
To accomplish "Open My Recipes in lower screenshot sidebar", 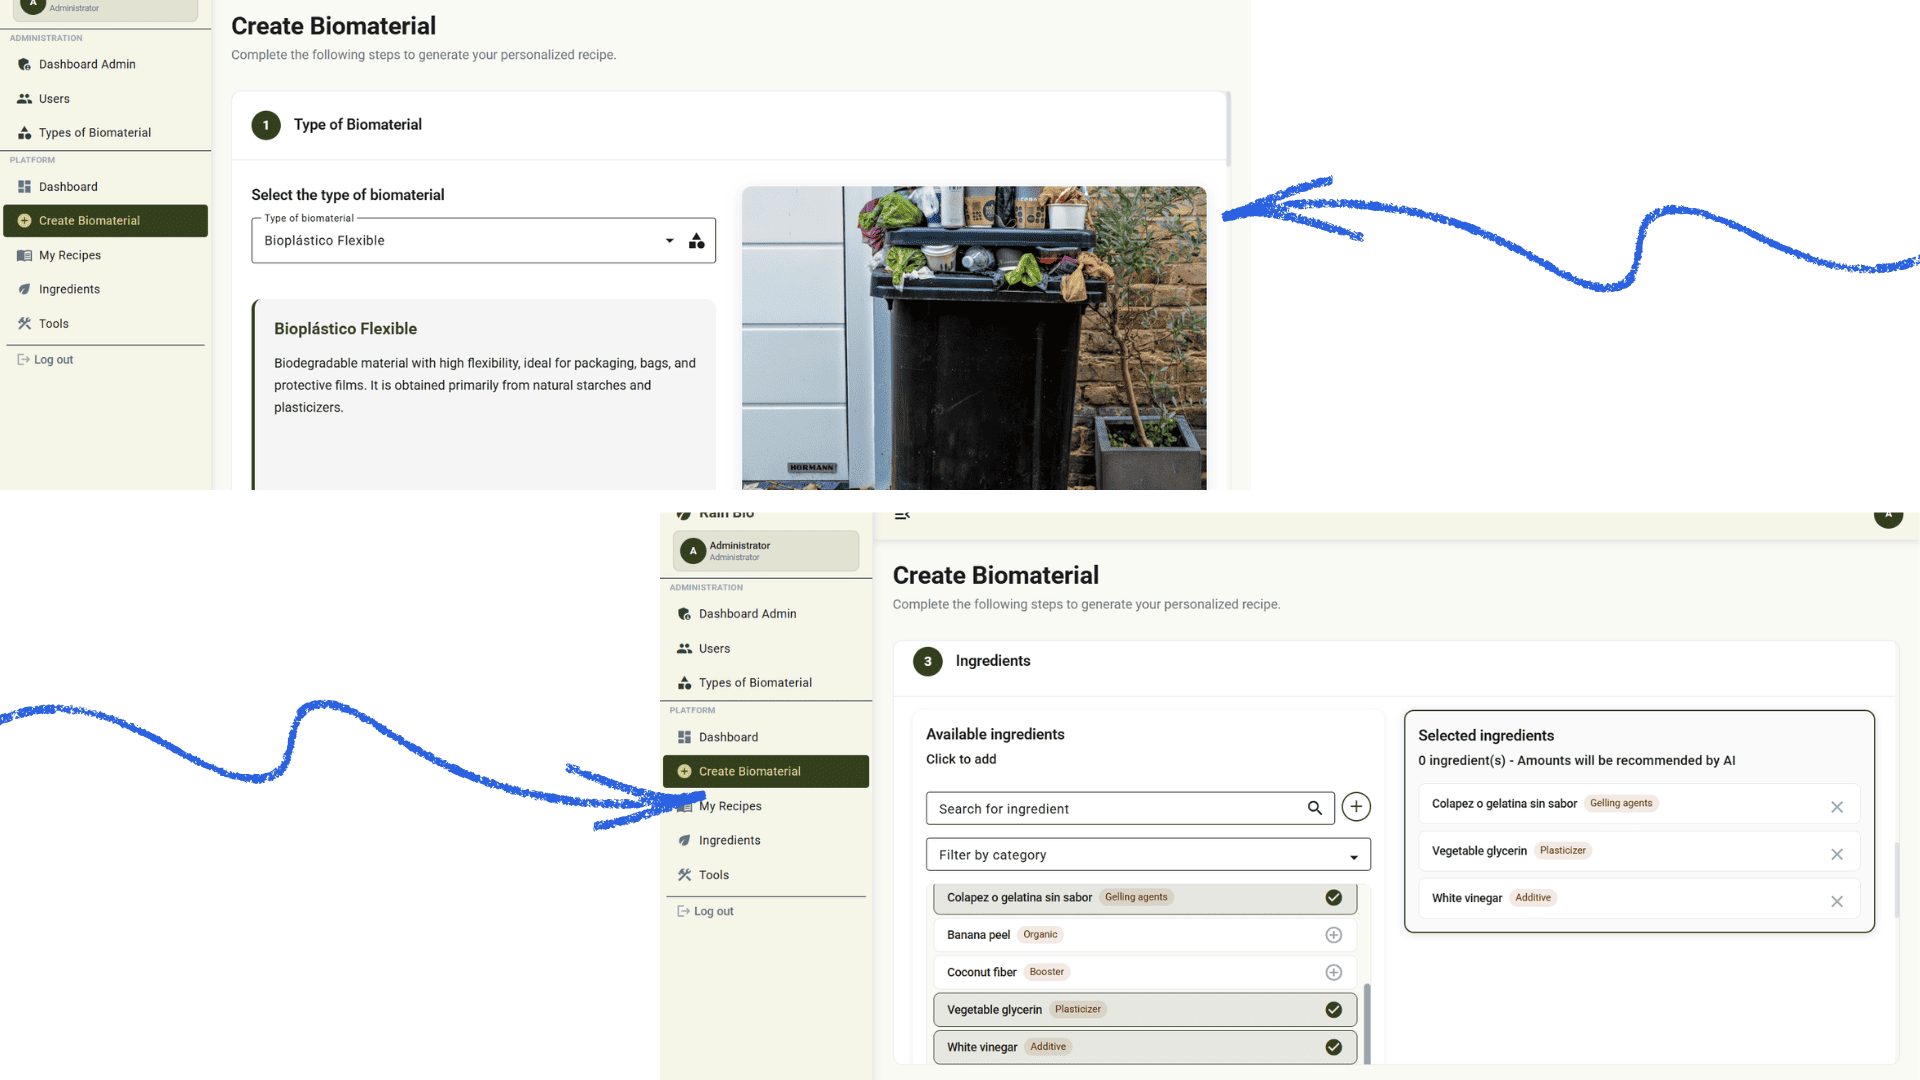I will pos(730,807).
